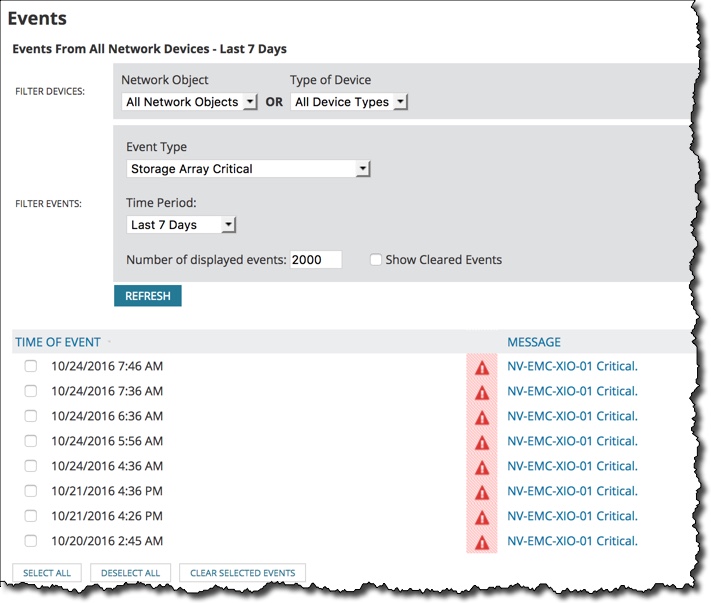Click critical warning icon for 10/21/2016 4:26 PM event

(482, 517)
